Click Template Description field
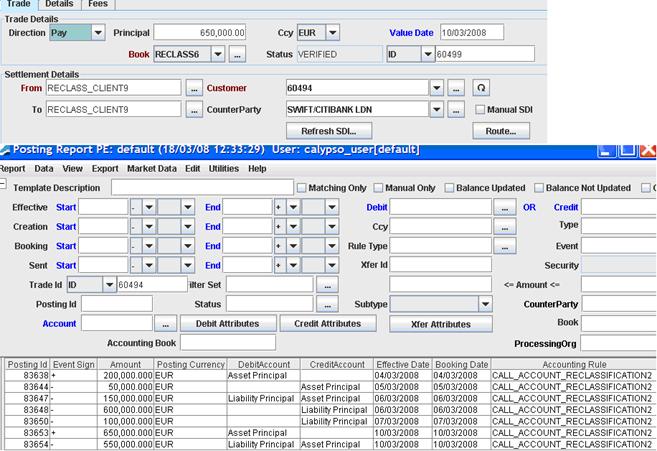 pyautogui.click(x=202, y=188)
